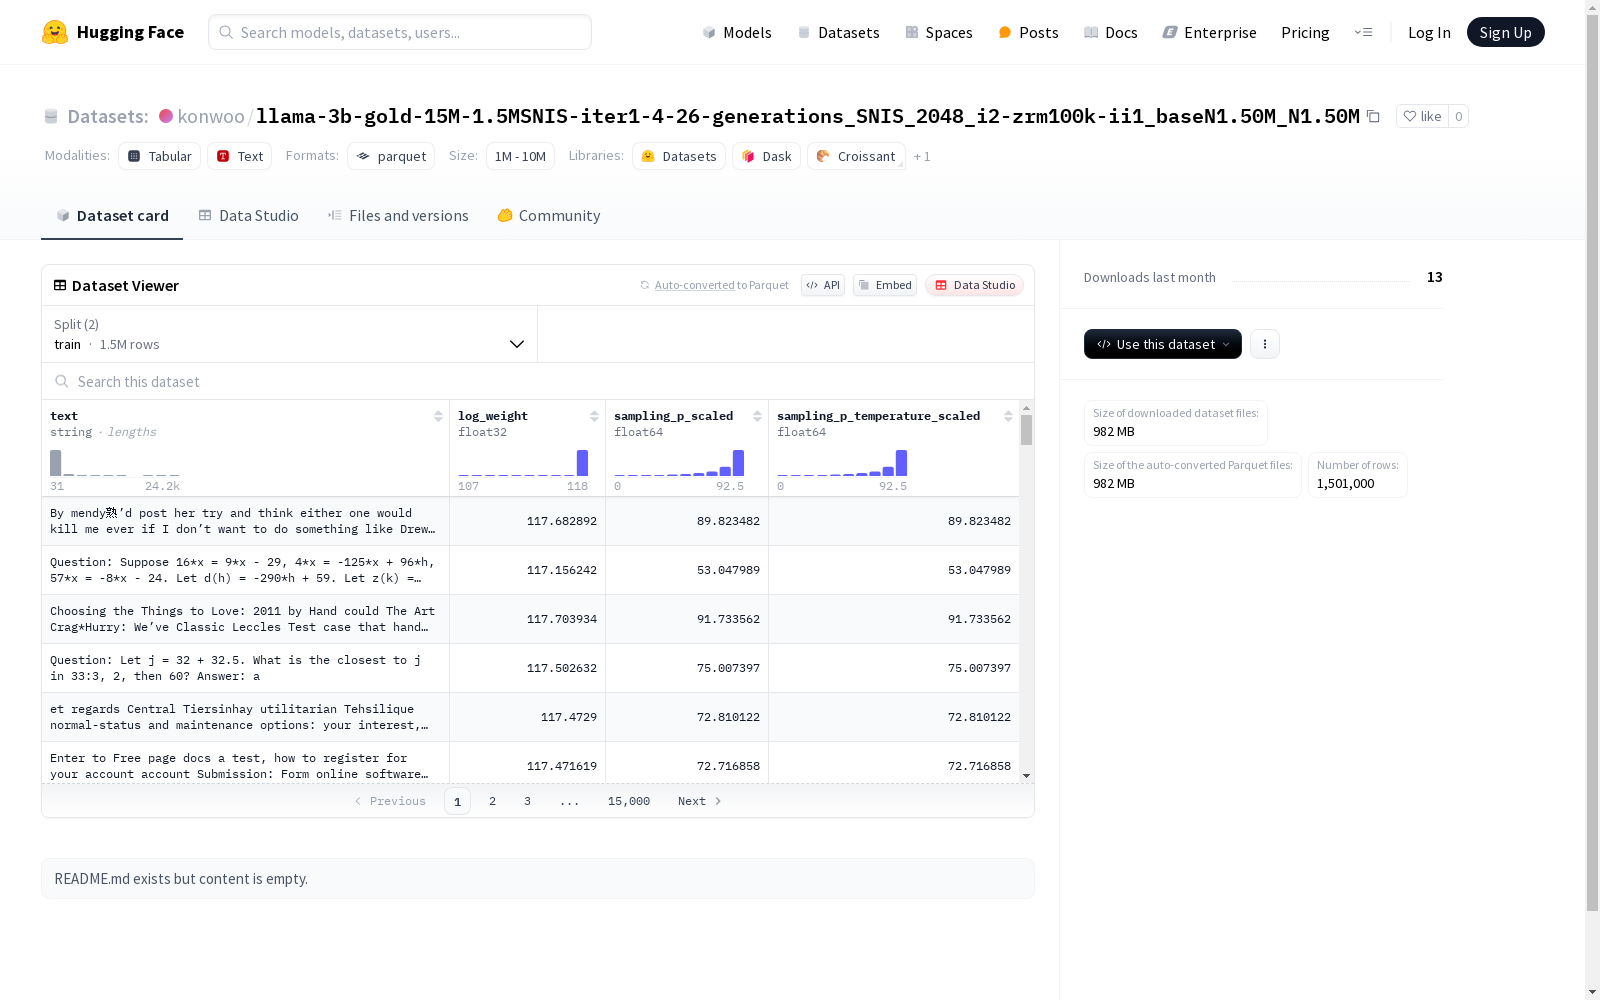
Task: Click the Hugging Face logo icon
Action: click(55, 32)
